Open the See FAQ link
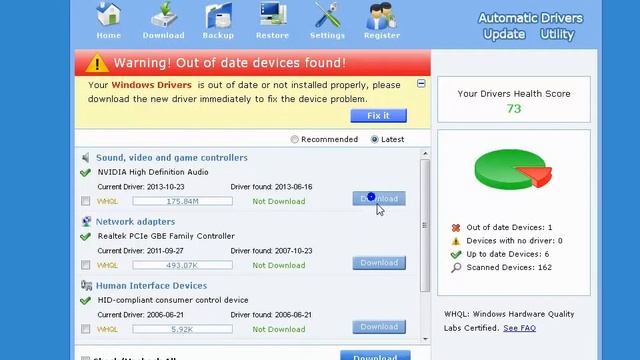 [519, 328]
